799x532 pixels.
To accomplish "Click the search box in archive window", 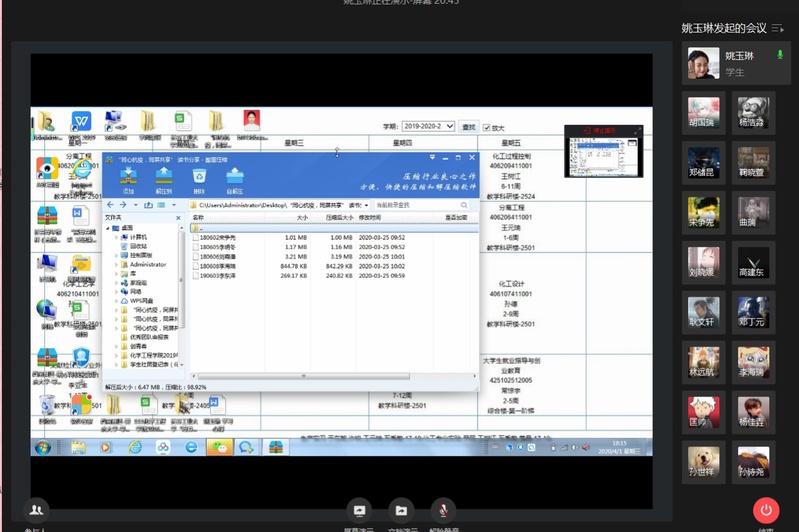I will pos(418,204).
